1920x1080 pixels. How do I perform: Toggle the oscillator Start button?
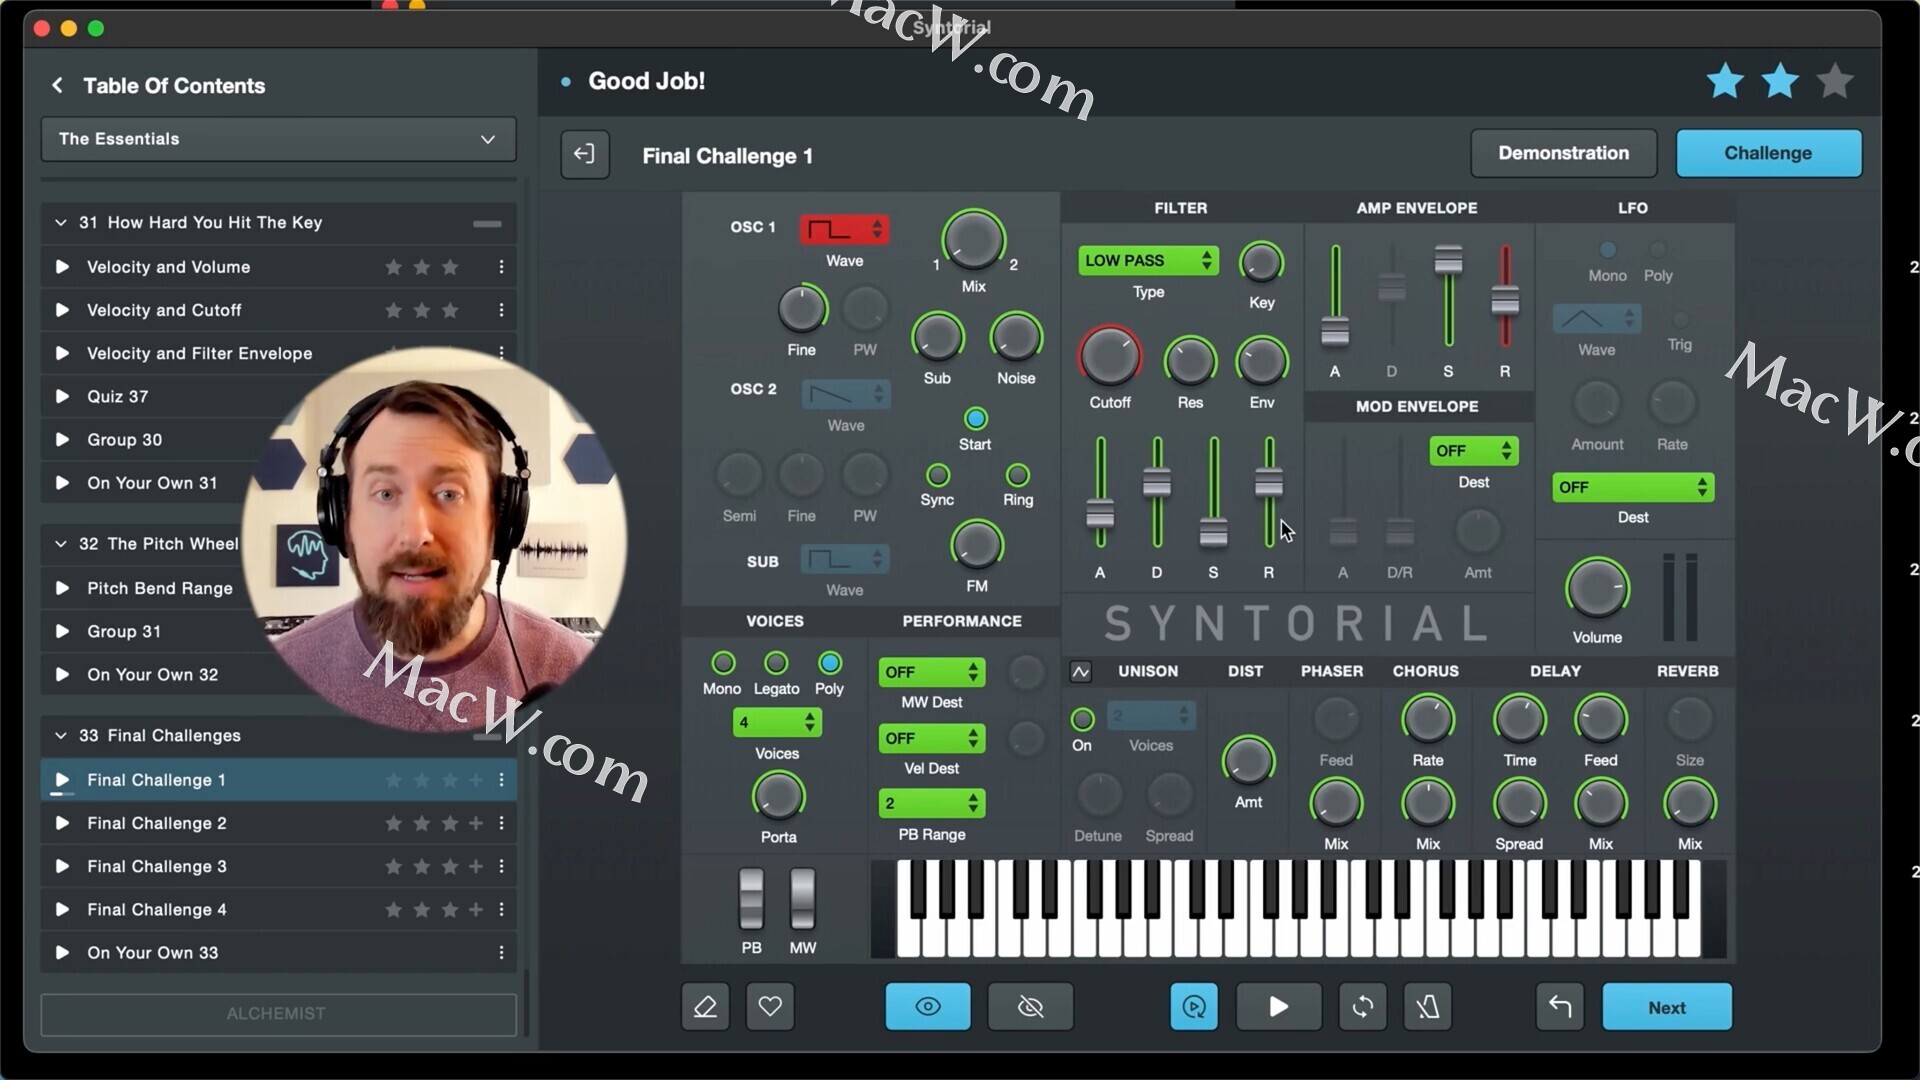pos(976,419)
